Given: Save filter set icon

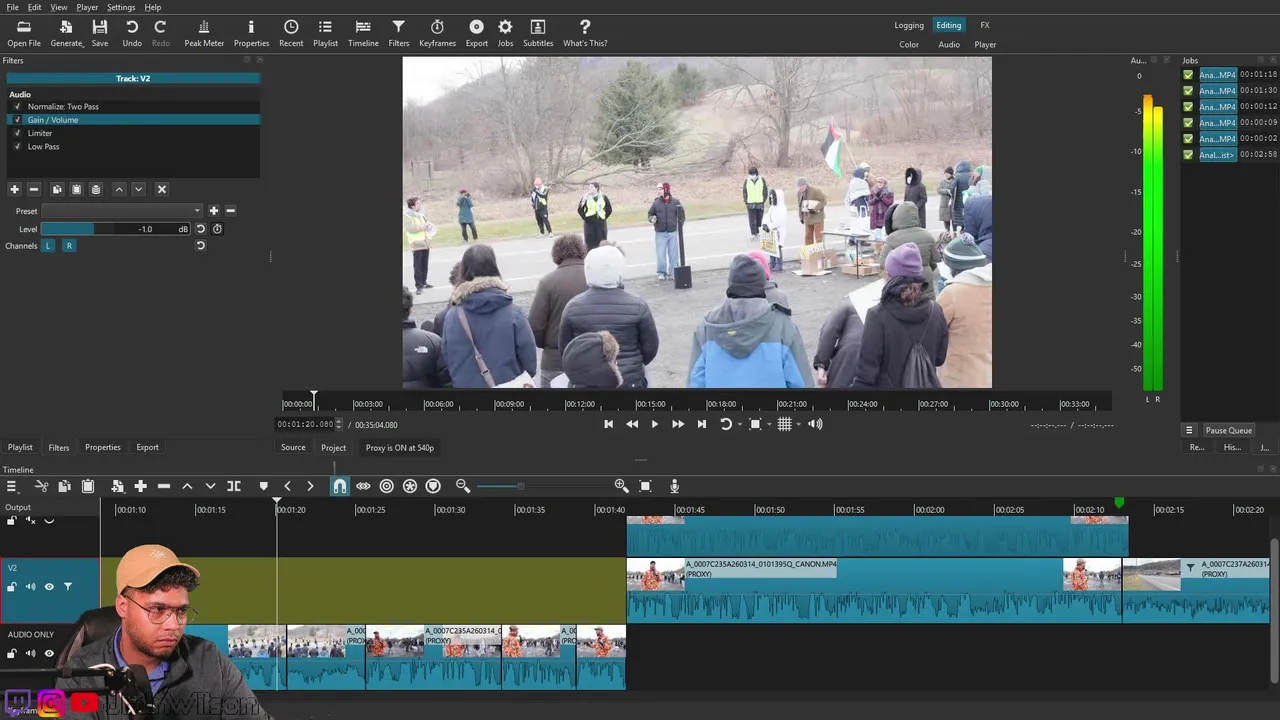Looking at the screenshot, I should [96, 189].
